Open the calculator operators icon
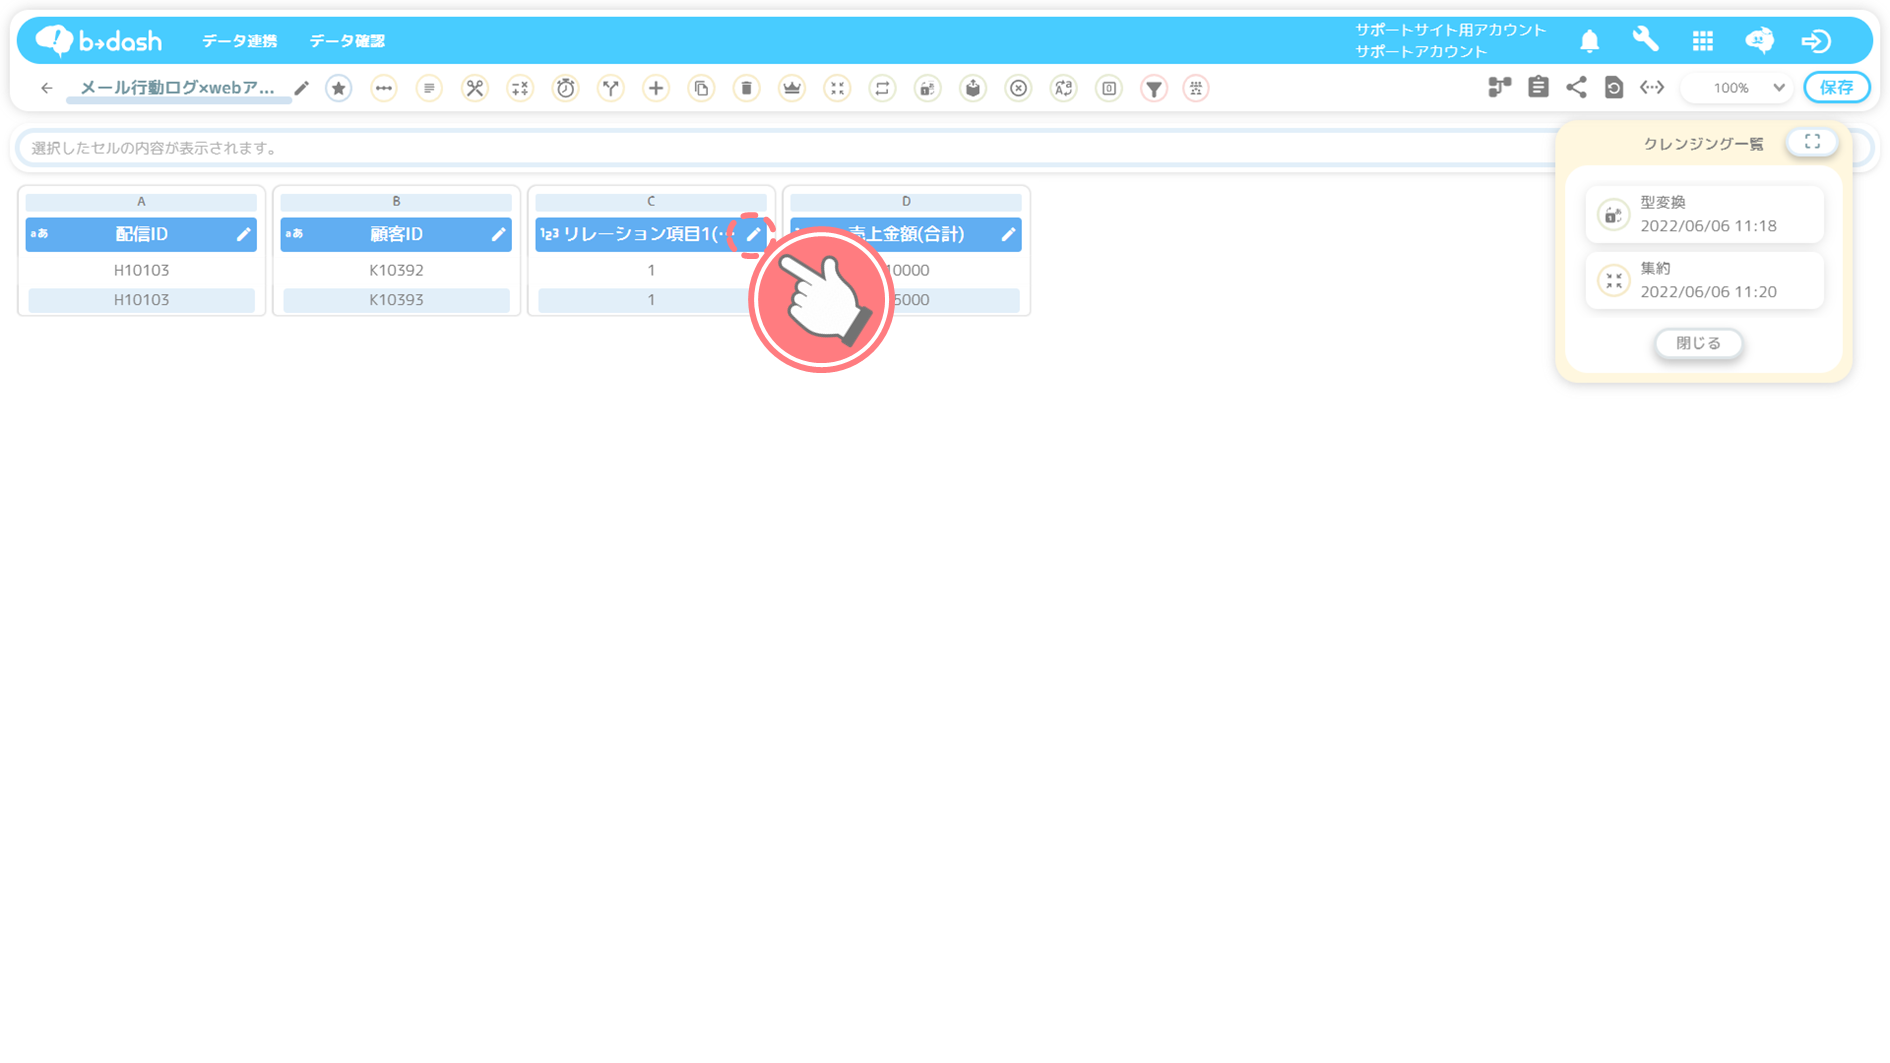Viewport: 1890px width, 1063px height. 520,88
